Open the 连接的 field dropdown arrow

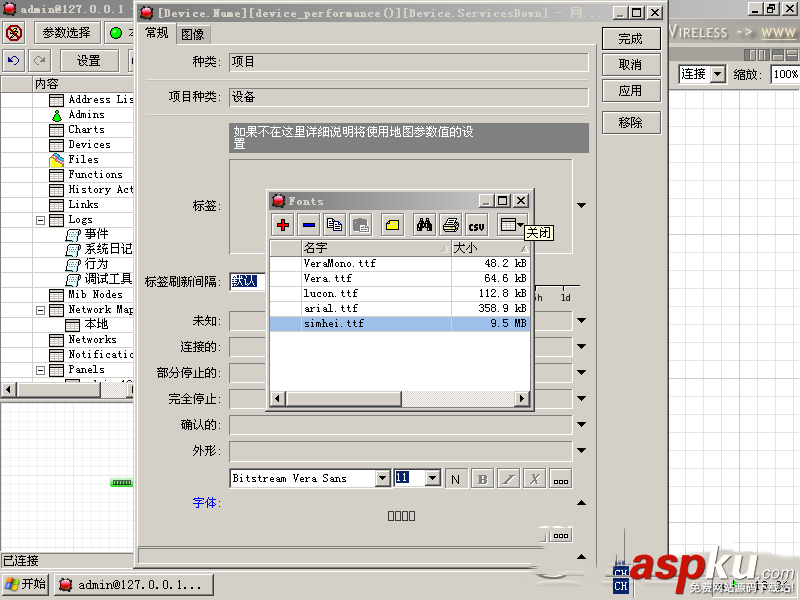coord(581,346)
